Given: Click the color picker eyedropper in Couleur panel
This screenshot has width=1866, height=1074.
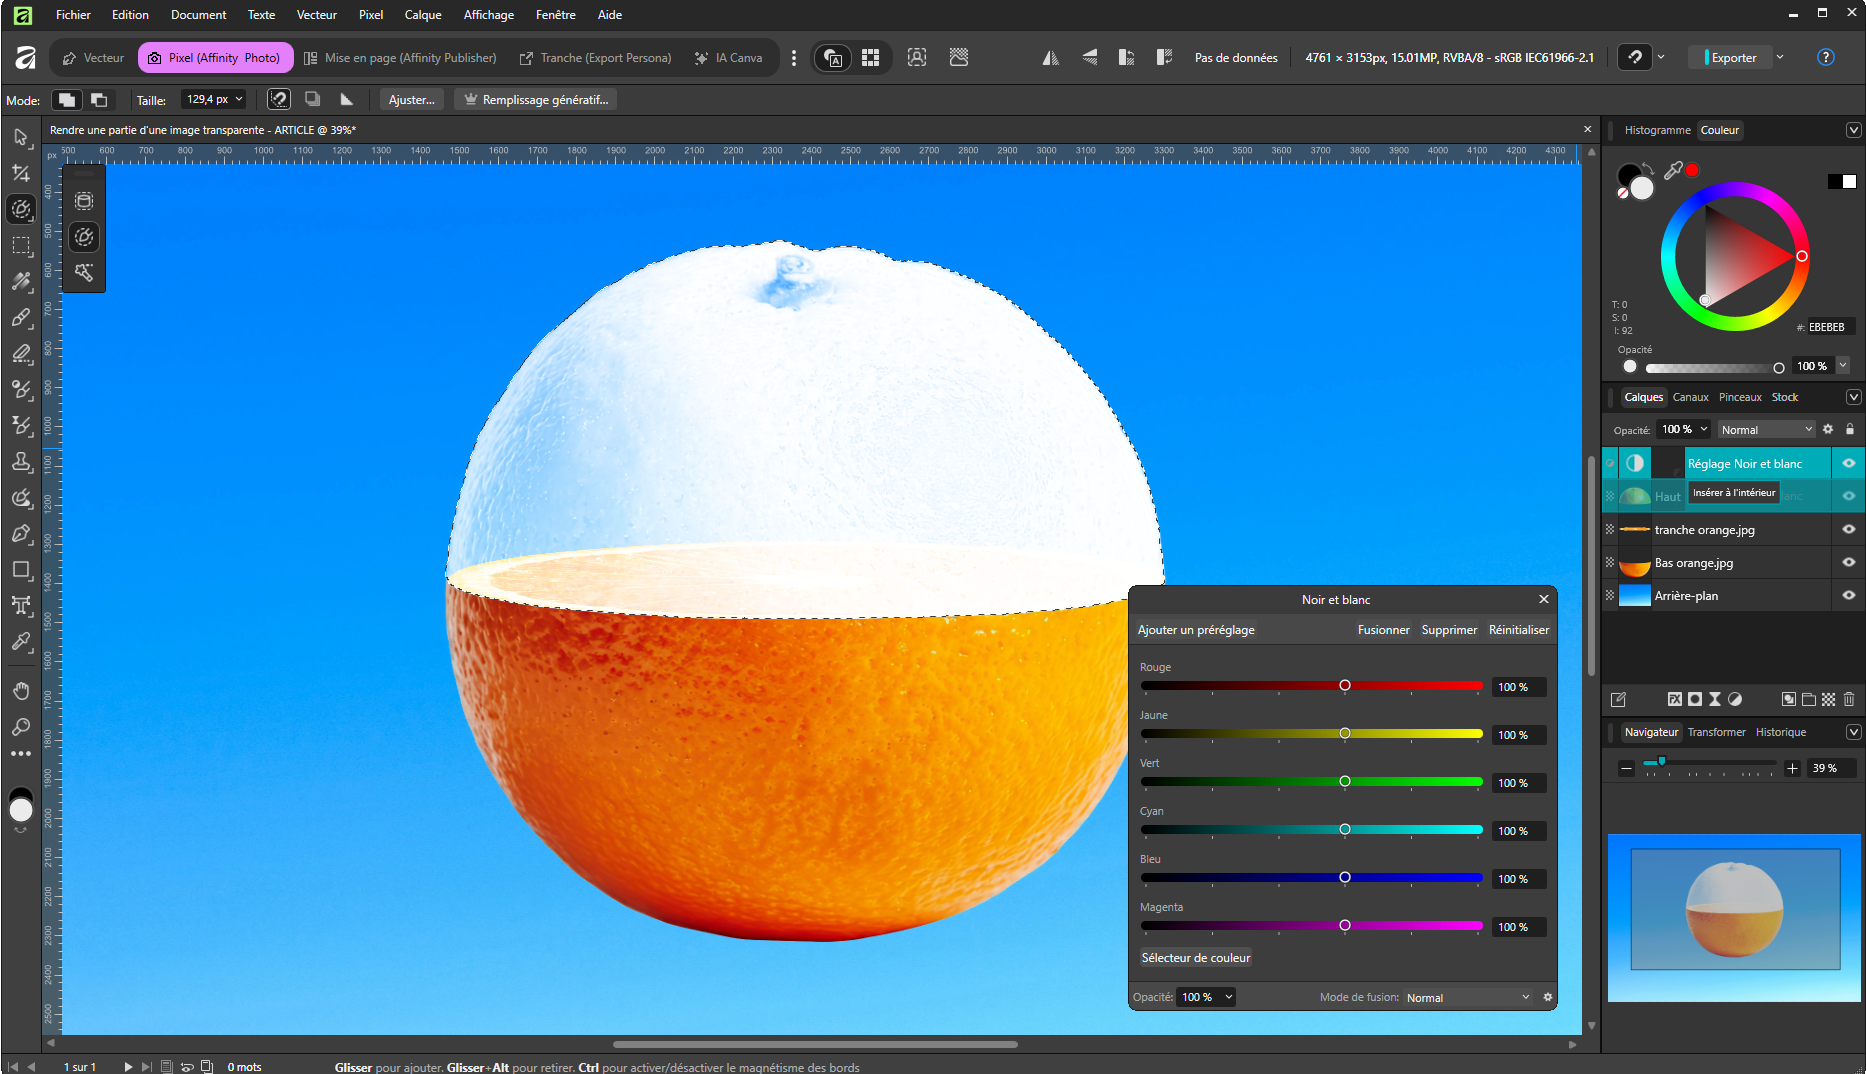Looking at the screenshot, I should pyautogui.click(x=1673, y=171).
